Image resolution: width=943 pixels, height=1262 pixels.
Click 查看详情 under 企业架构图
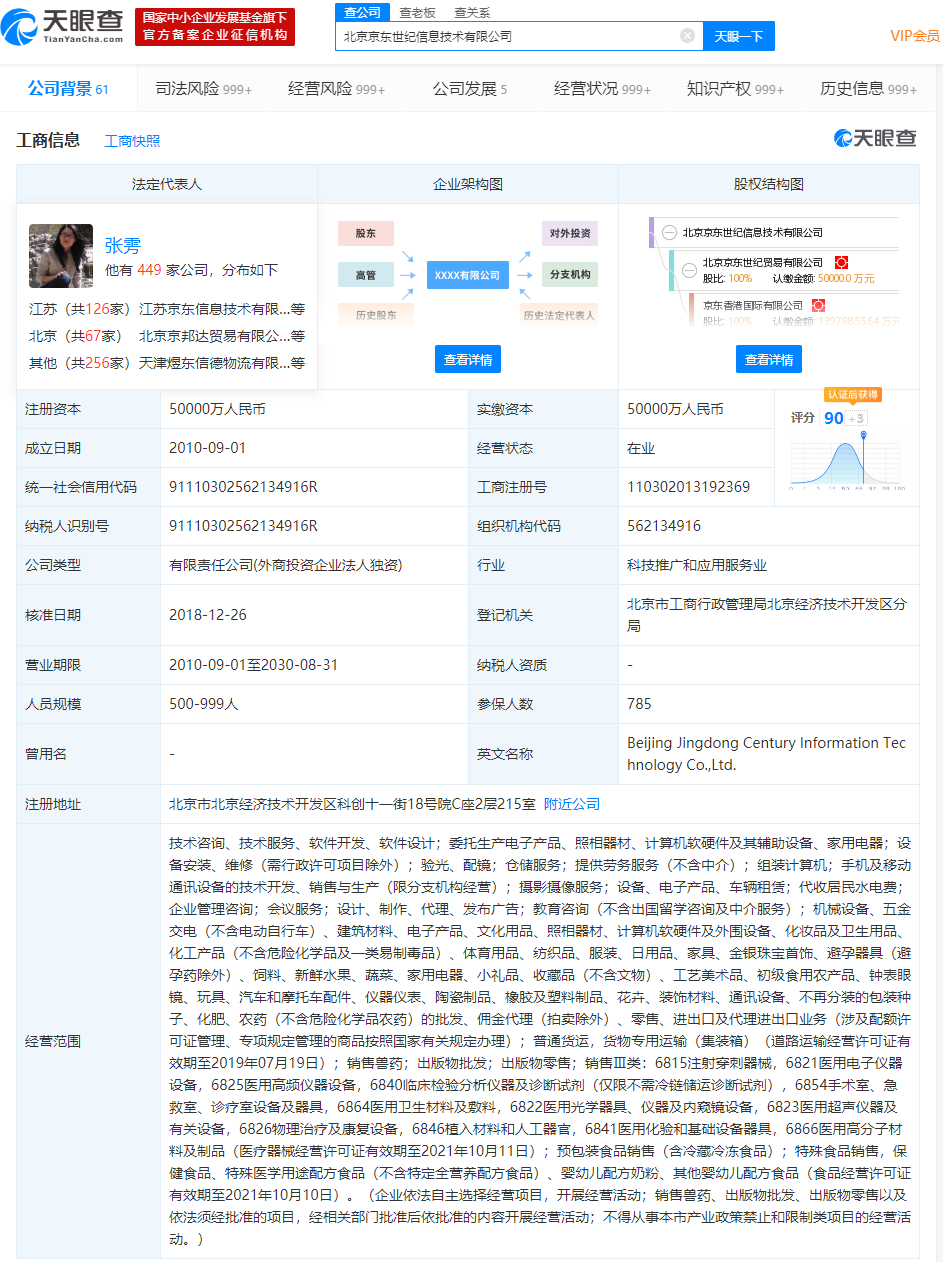click(x=468, y=360)
